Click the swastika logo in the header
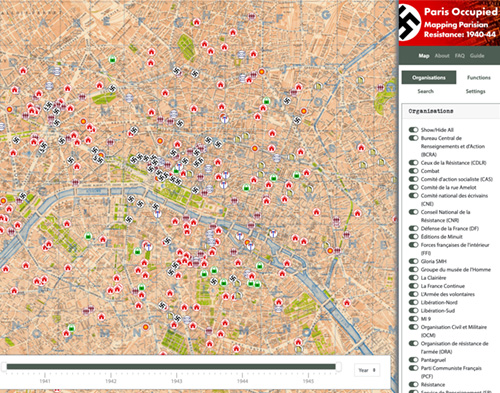This screenshot has width=500, height=393. (x=410, y=22)
